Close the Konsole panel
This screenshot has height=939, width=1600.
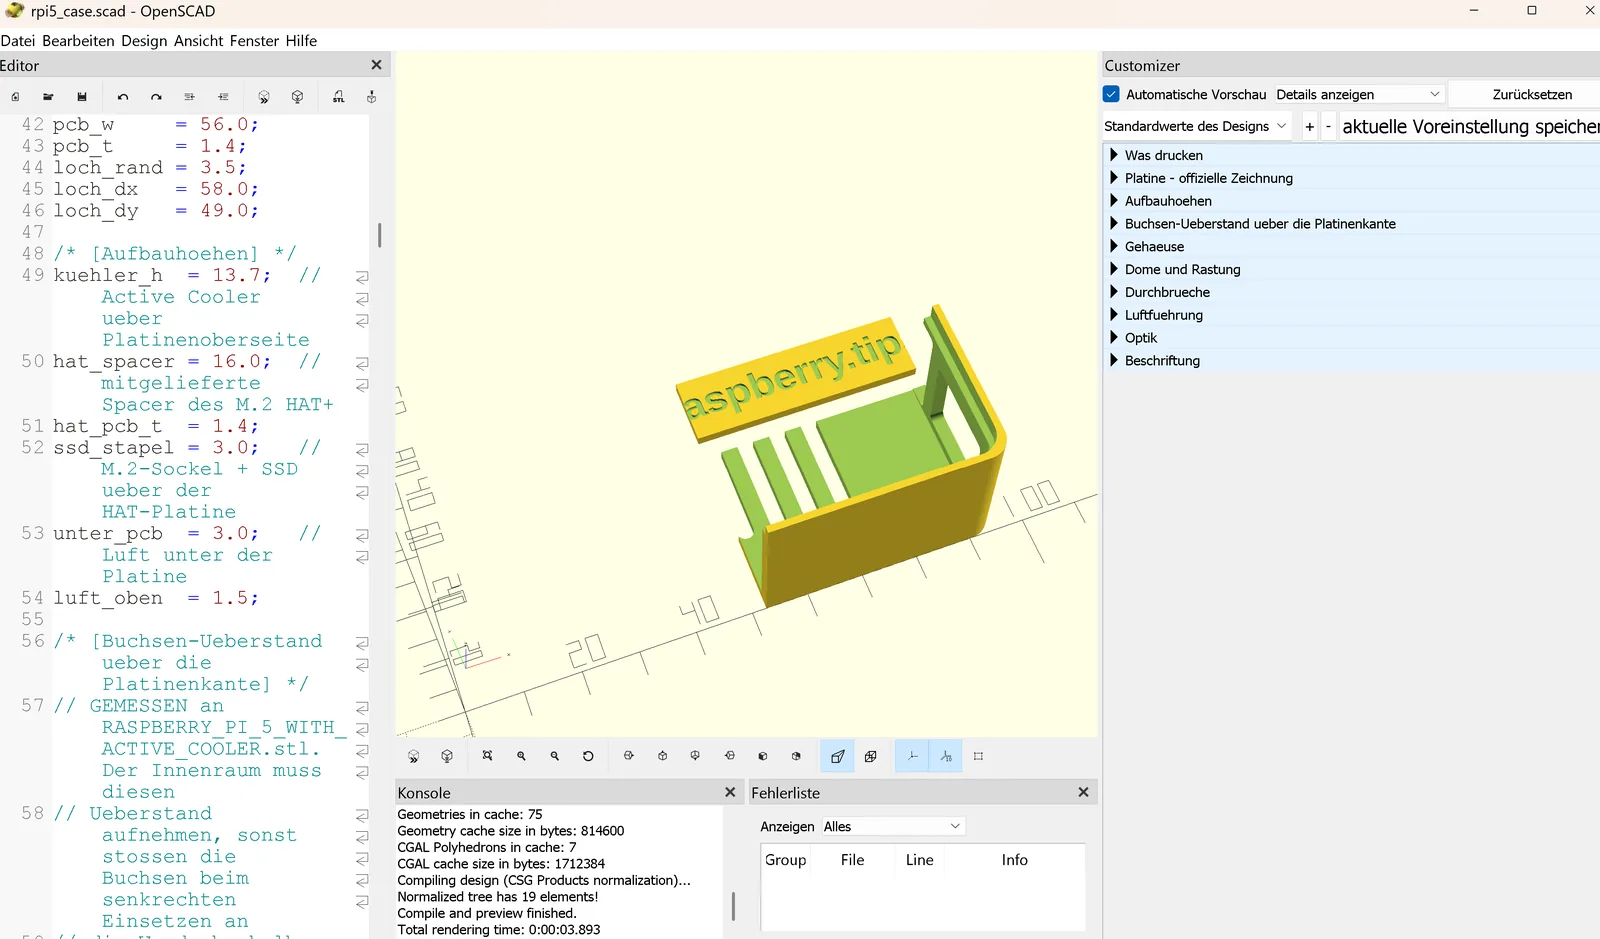(x=730, y=792)
